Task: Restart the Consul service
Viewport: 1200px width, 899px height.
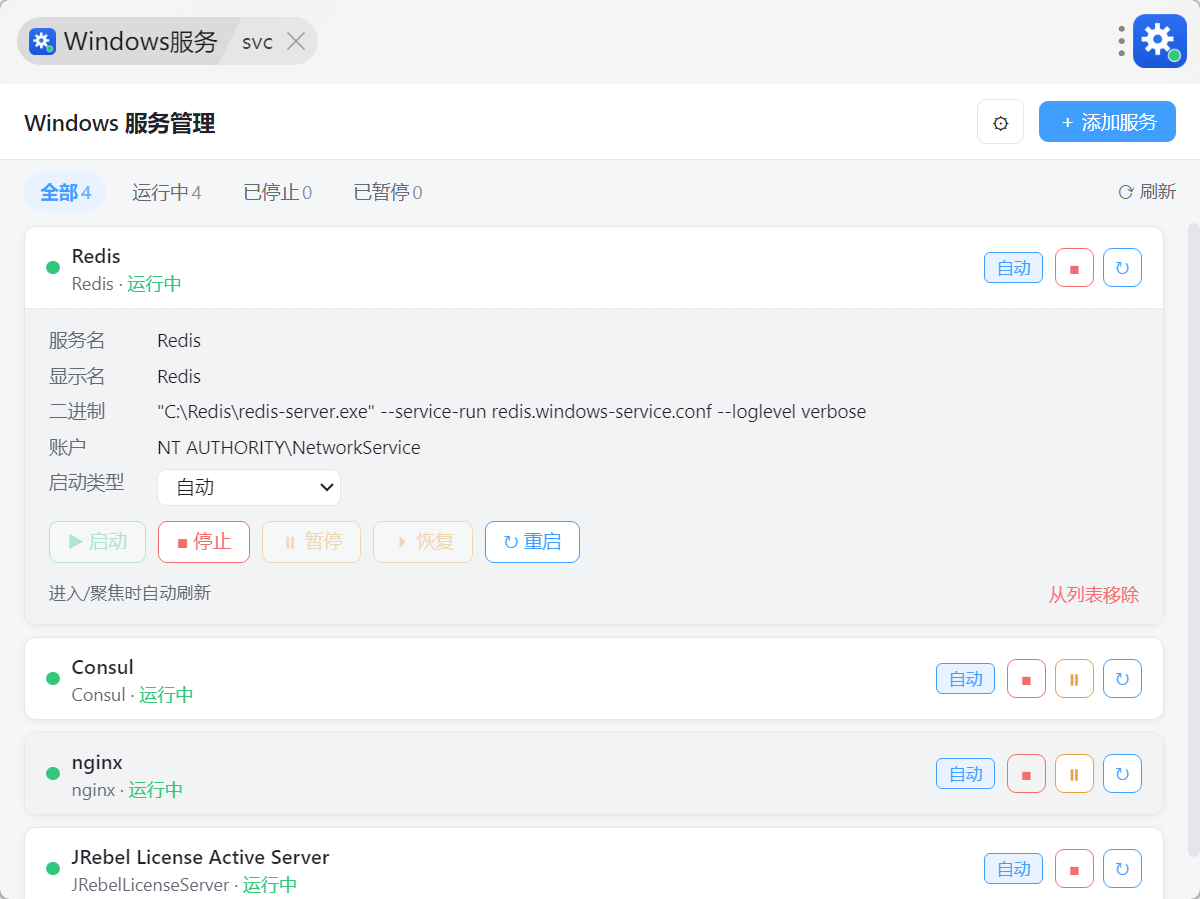Action: (x=1122, y=679)
